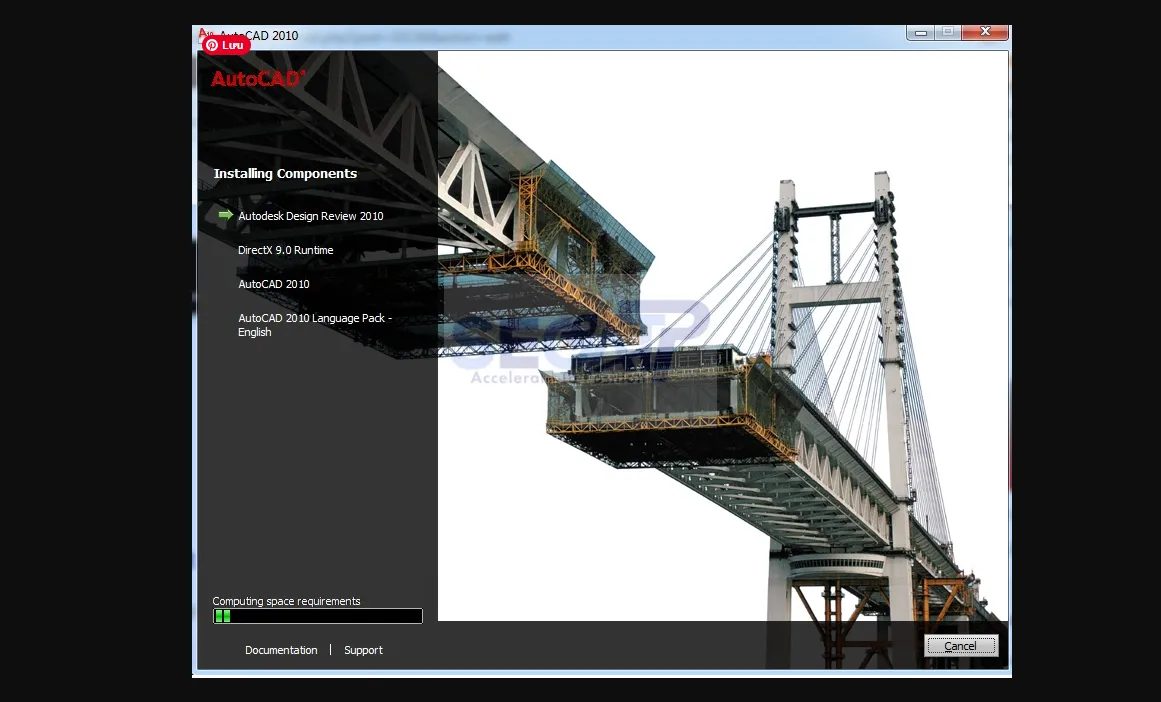Select the Autodesk Design Review 2010 entry

tap(310, 216)
